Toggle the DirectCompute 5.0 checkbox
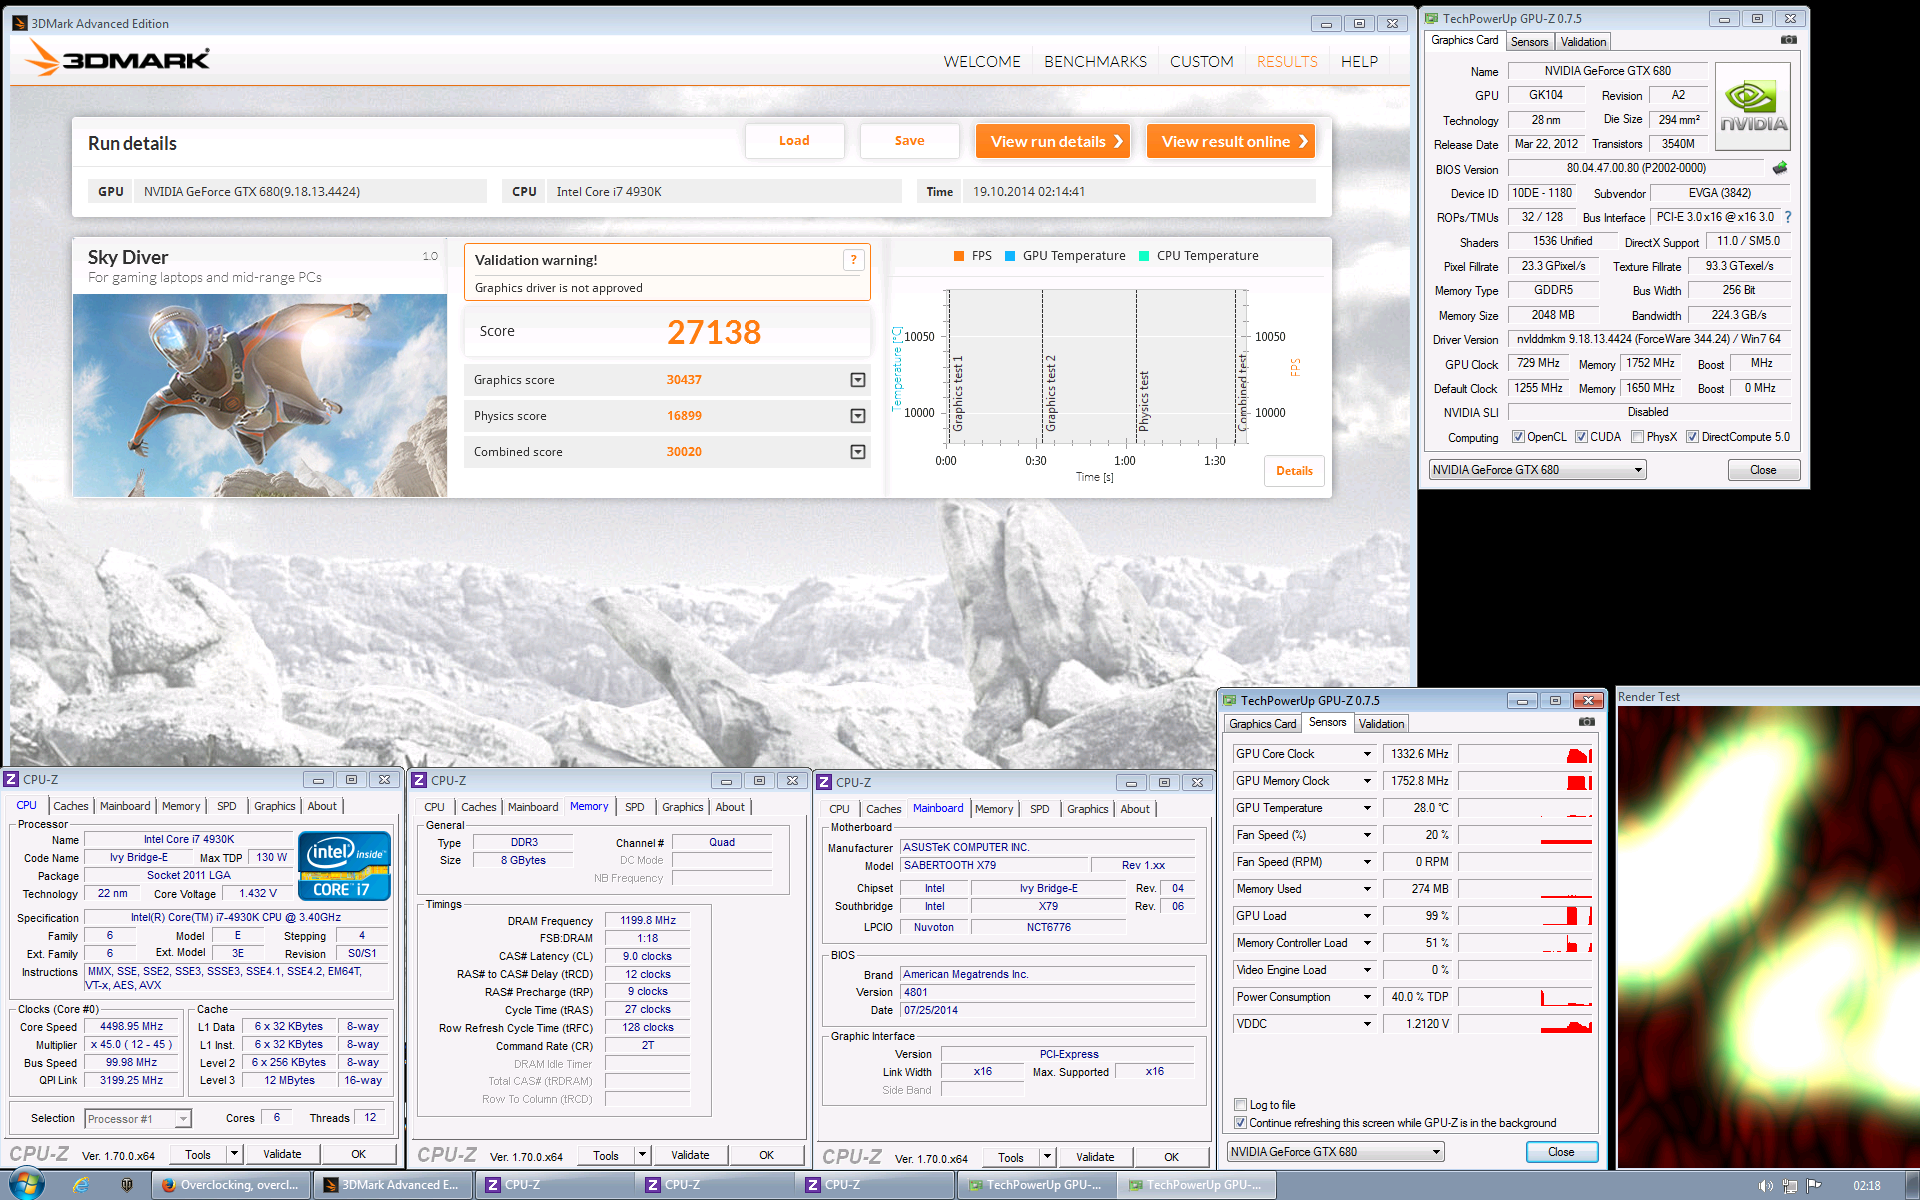This screenshot has width=1920, height=1200. pyautogui.click(x=1692, y=437)
